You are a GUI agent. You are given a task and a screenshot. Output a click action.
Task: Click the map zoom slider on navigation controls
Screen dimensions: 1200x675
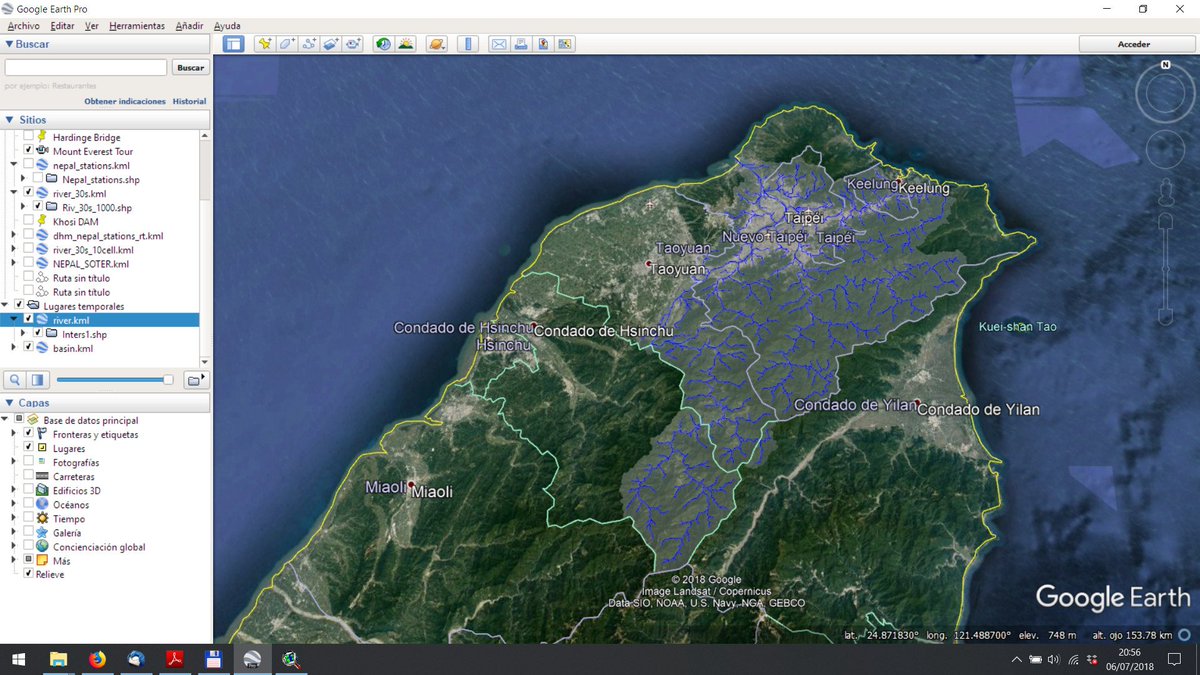click(x=1165, y=270)
